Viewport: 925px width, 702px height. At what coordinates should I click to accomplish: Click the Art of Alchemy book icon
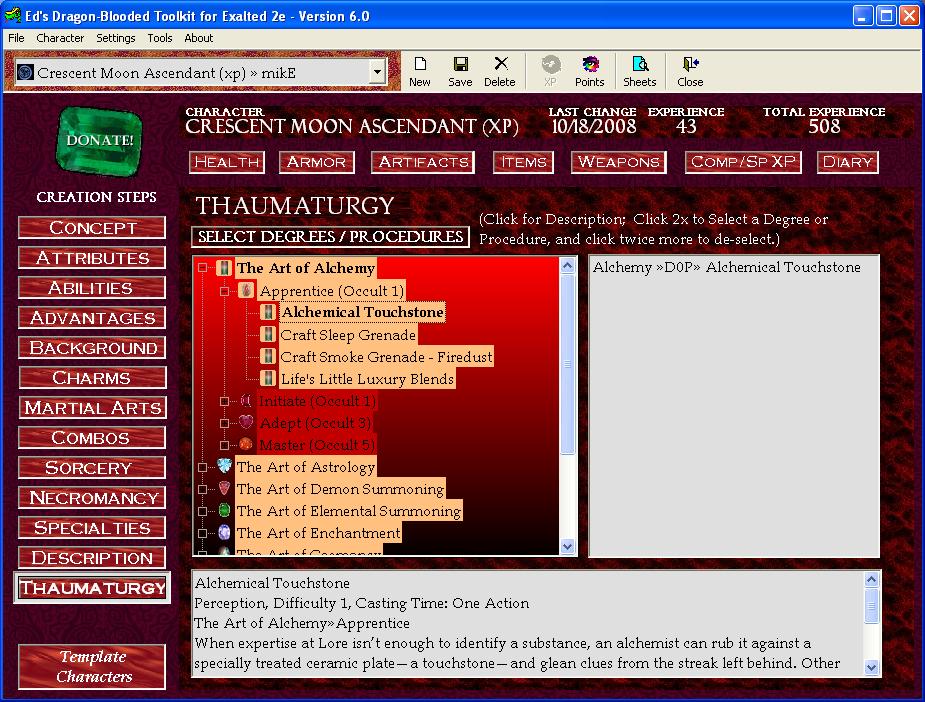point(224,268)
